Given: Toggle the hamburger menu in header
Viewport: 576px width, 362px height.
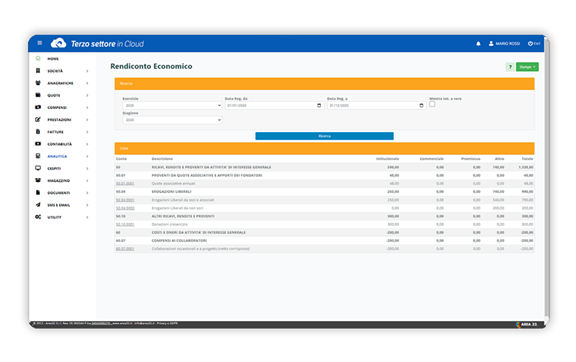Looking at the screenshot, I should 40,43.
